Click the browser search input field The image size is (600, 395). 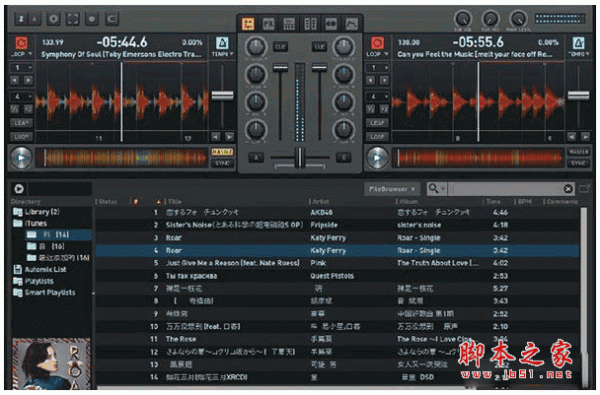tap(505, 189)
